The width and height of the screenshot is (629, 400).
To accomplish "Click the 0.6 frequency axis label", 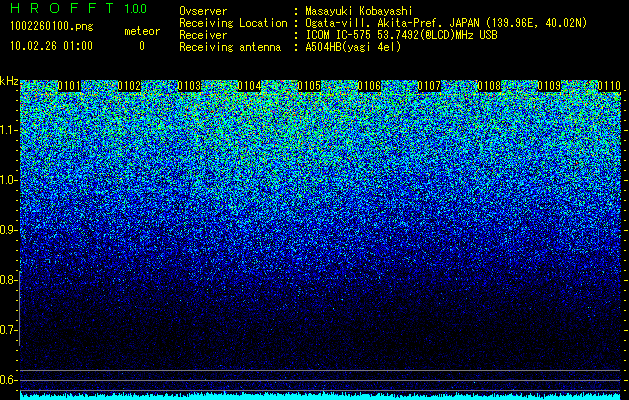I will coord(8,380).
